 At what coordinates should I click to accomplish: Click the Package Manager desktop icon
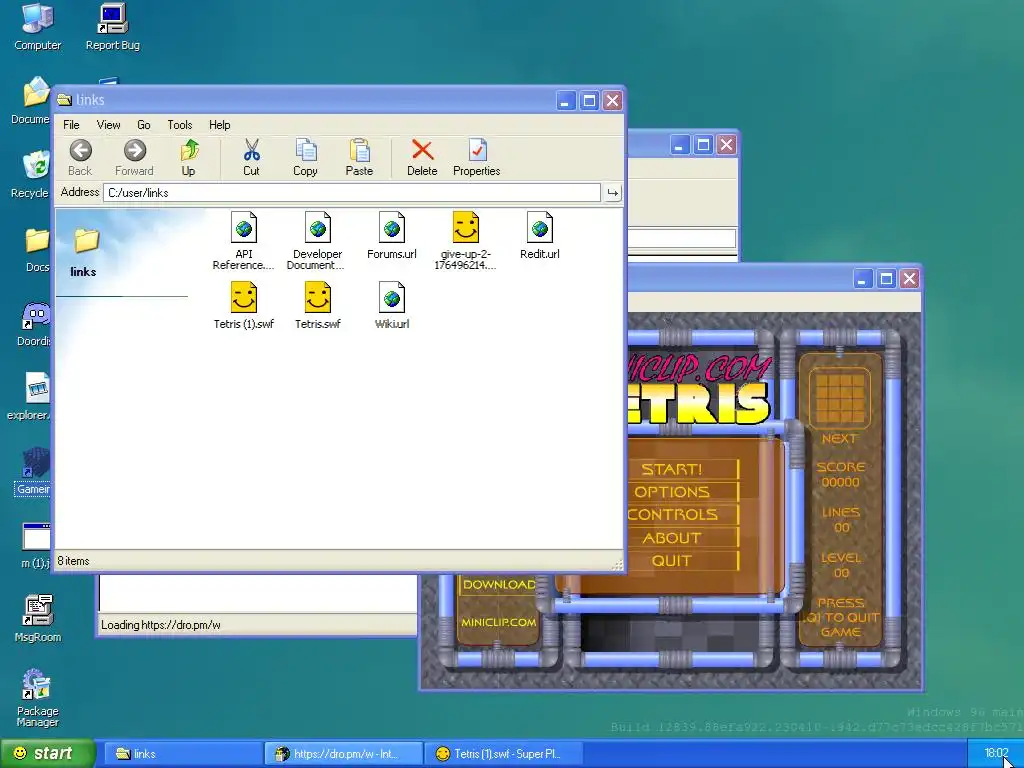pos(38,697)
